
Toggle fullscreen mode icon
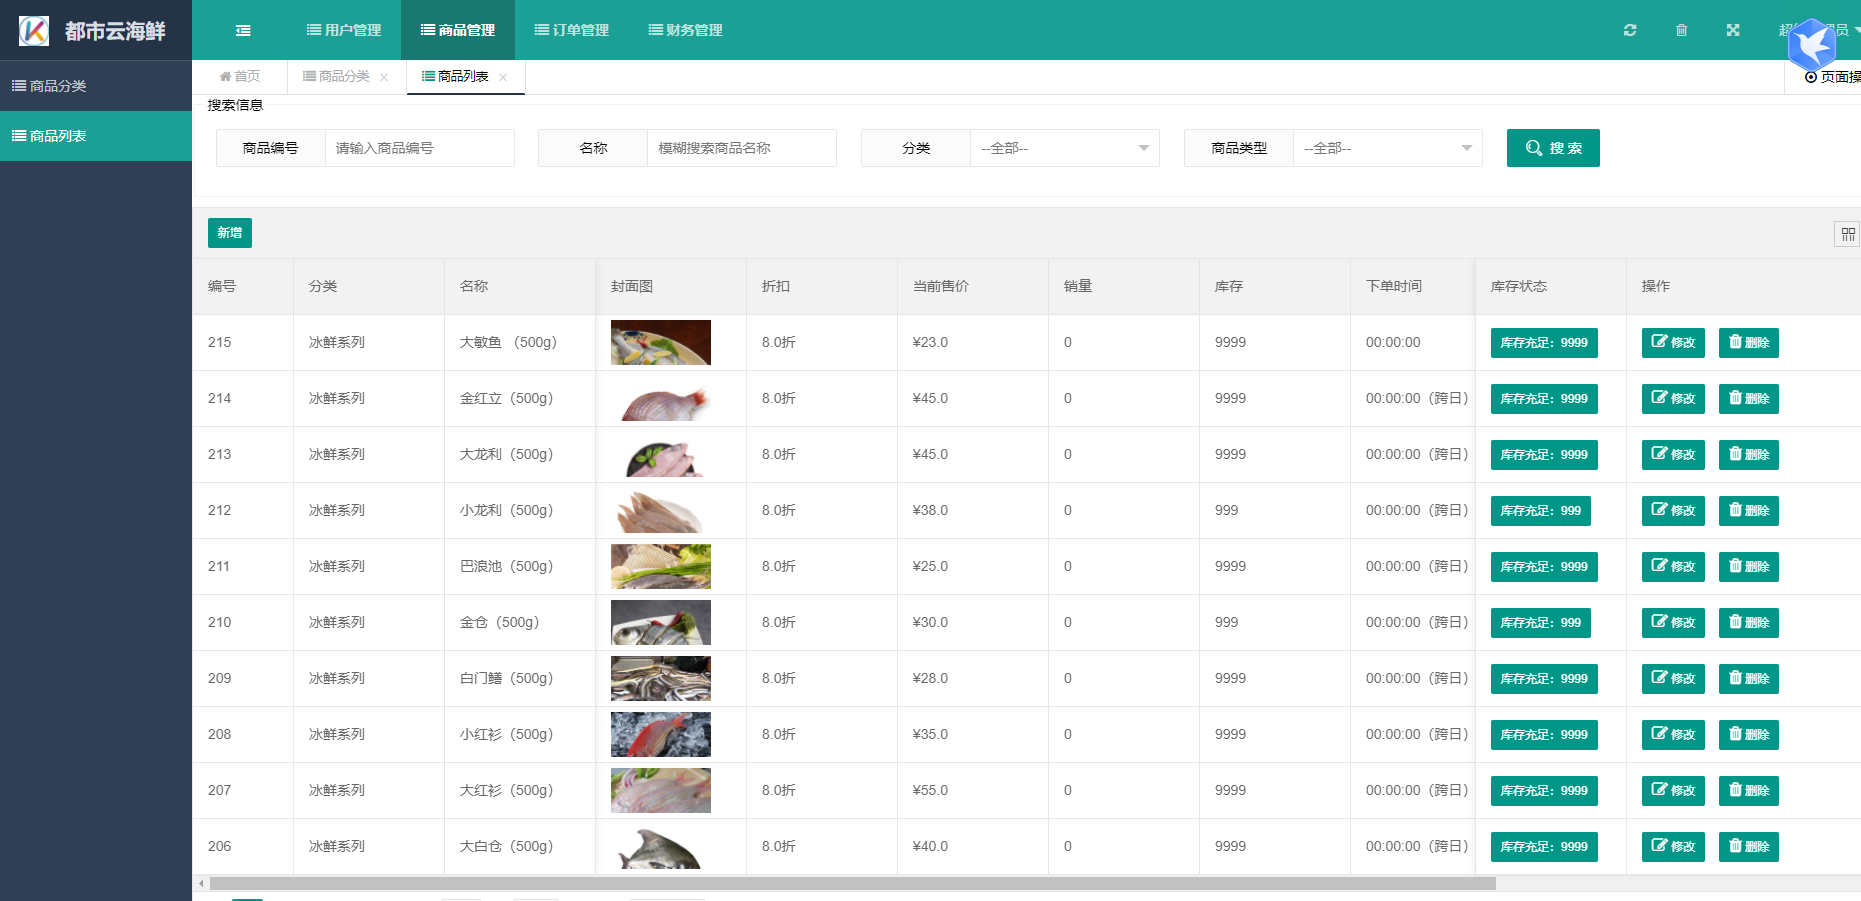[1733, 30]
